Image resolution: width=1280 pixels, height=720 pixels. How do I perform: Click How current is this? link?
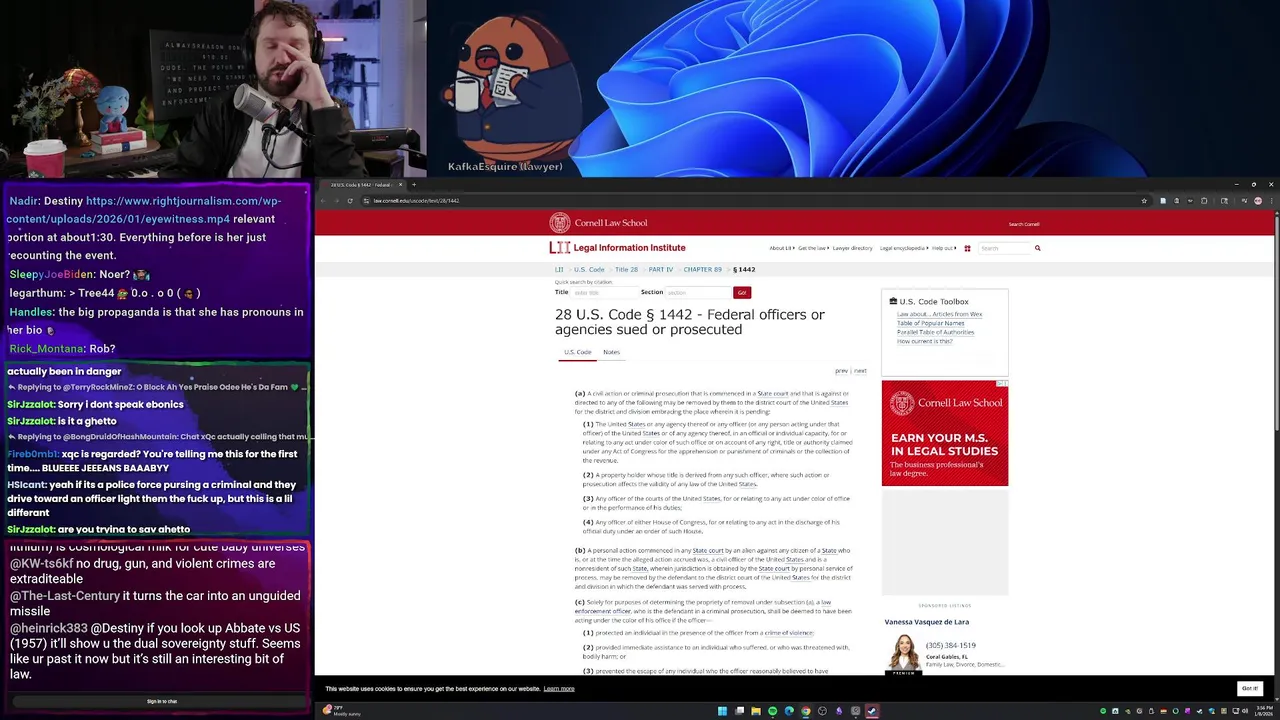click(x=924, y=341)
